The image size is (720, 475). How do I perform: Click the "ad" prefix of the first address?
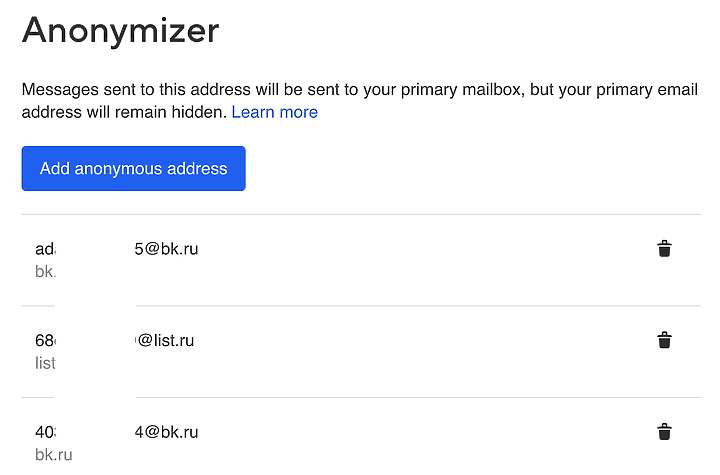[x=45, y=249]
